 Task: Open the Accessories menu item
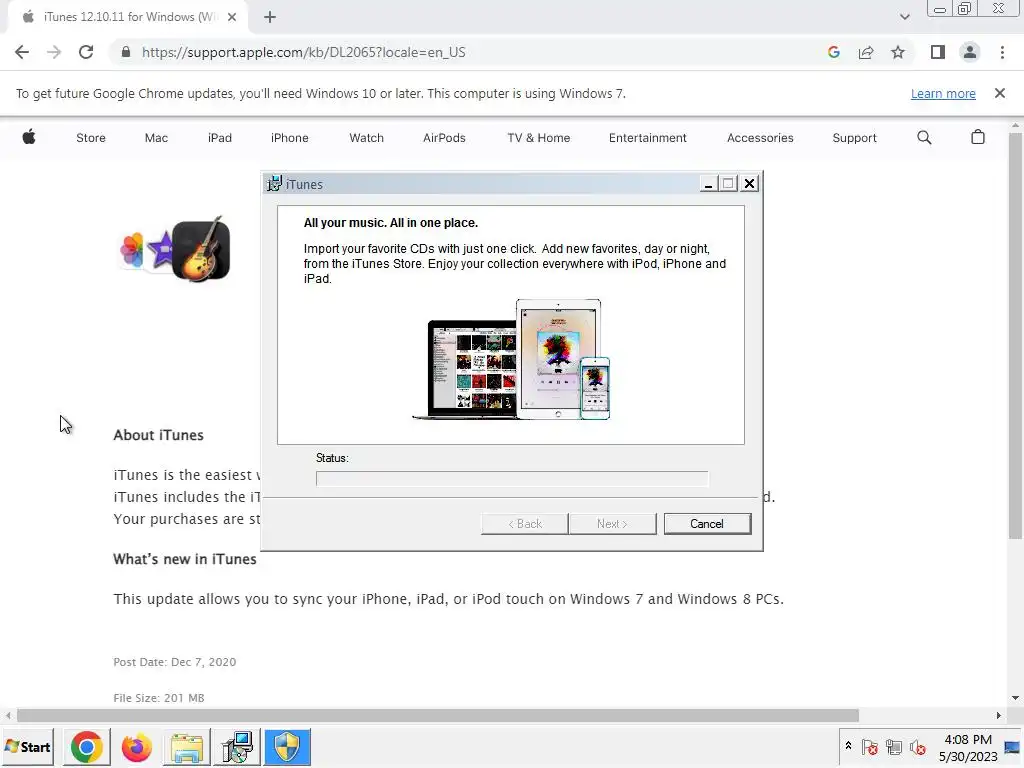[x=760, y=138]
